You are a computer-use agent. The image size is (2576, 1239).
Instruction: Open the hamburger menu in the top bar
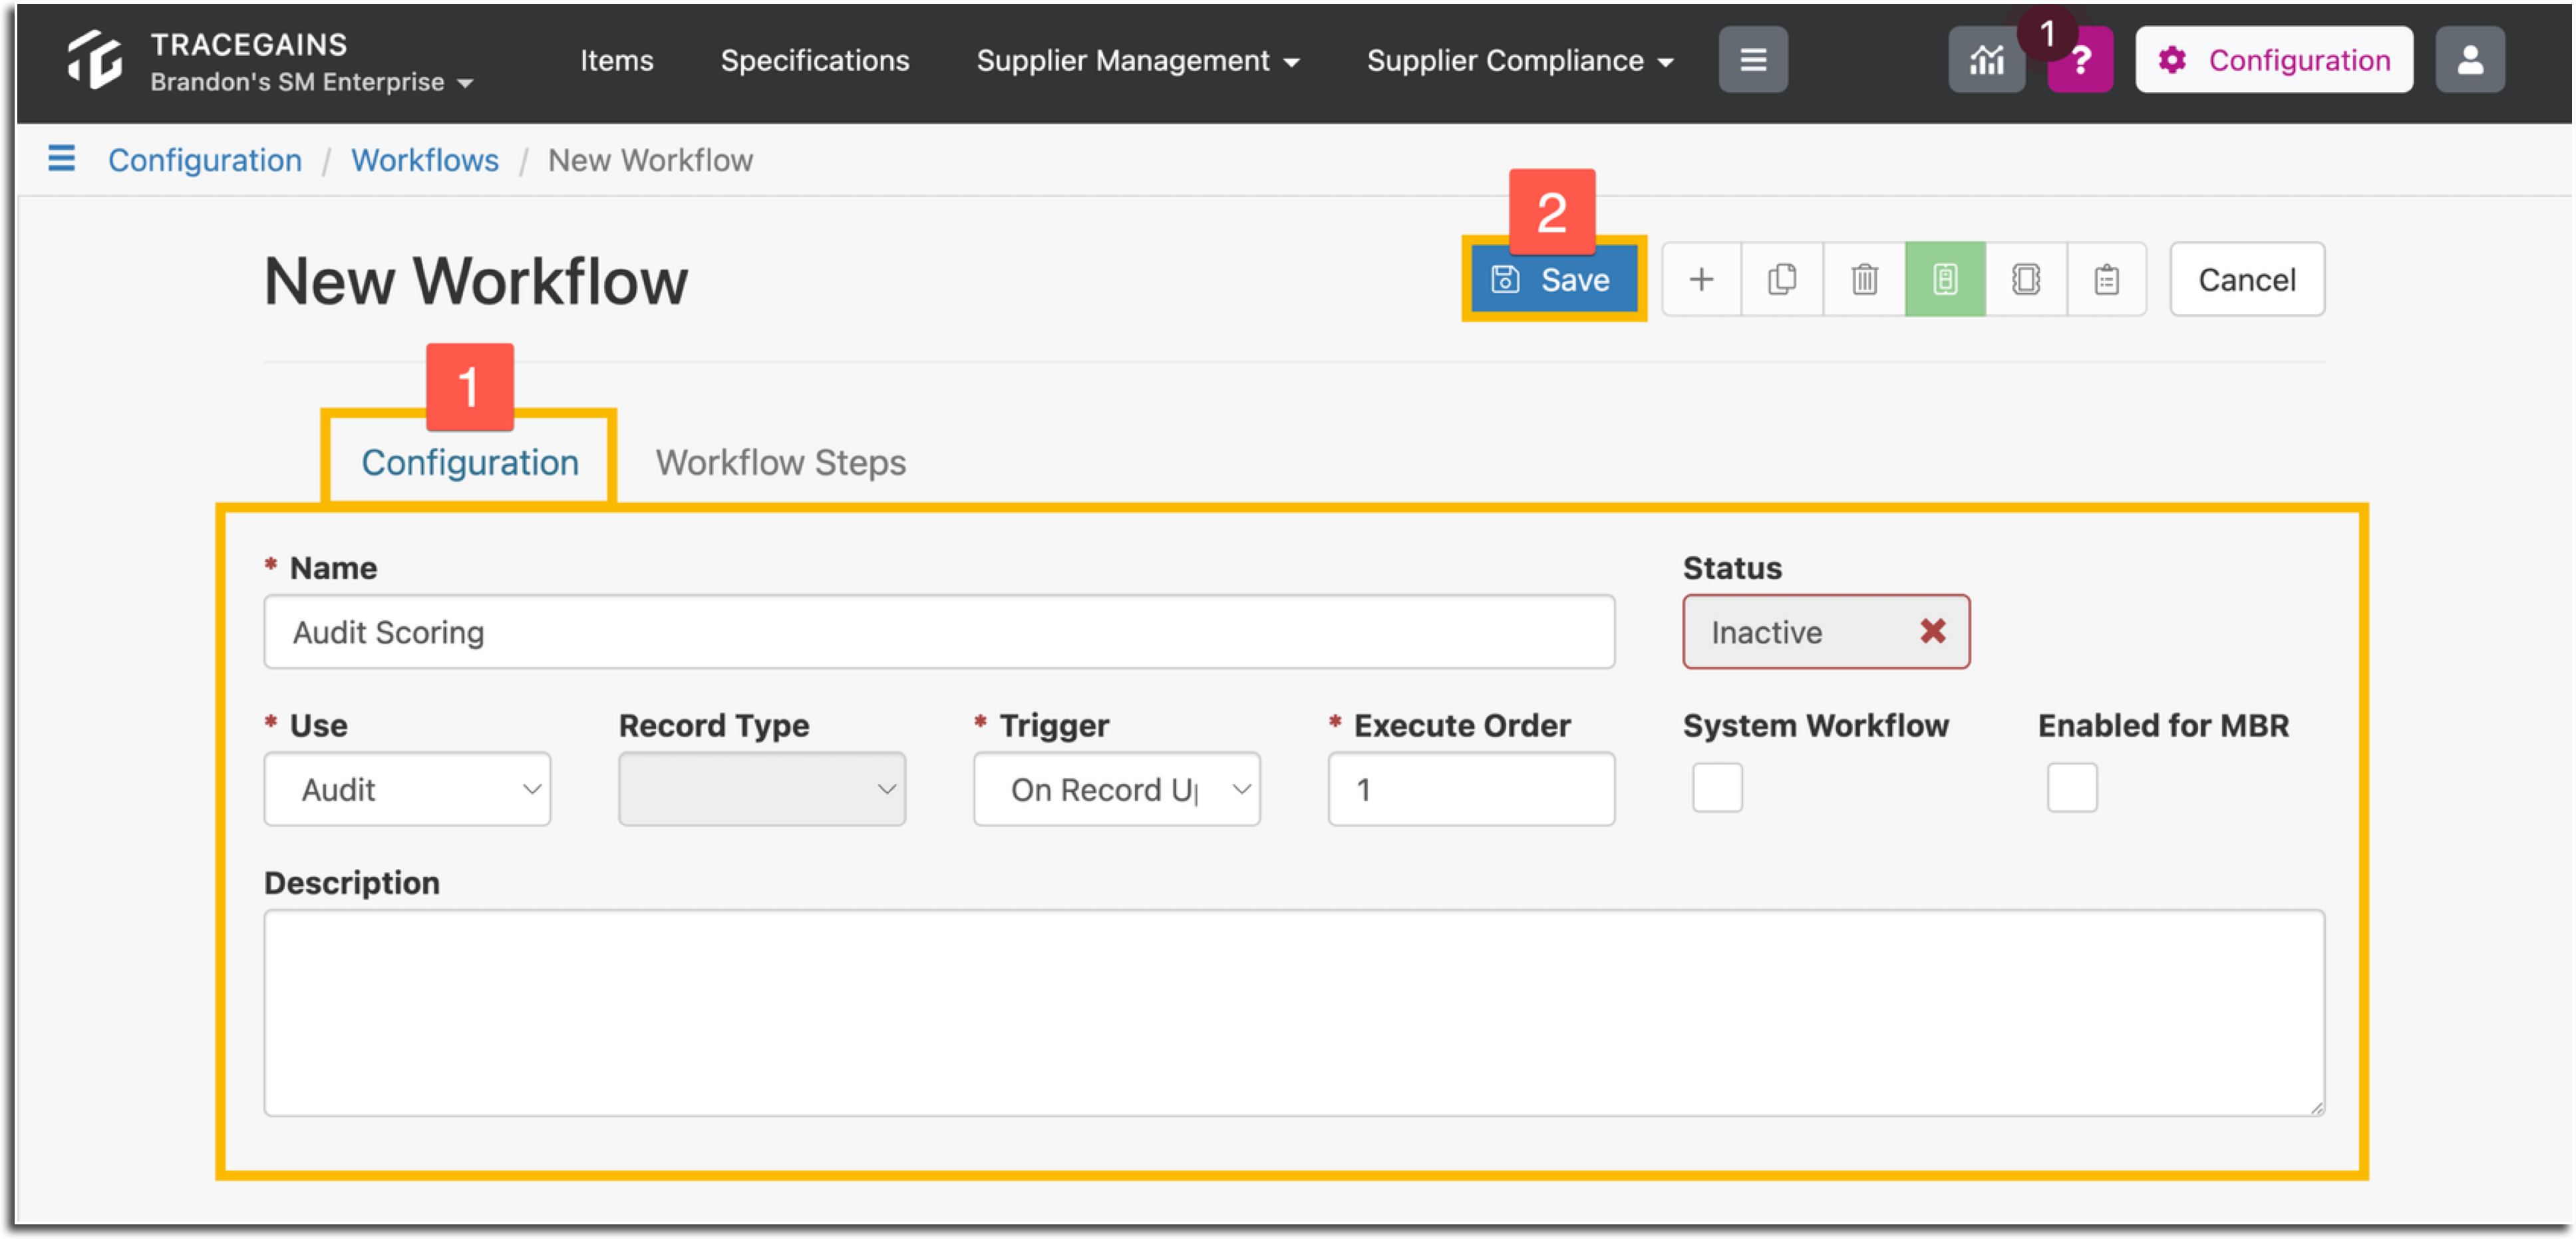click(x=1753, y=59)
